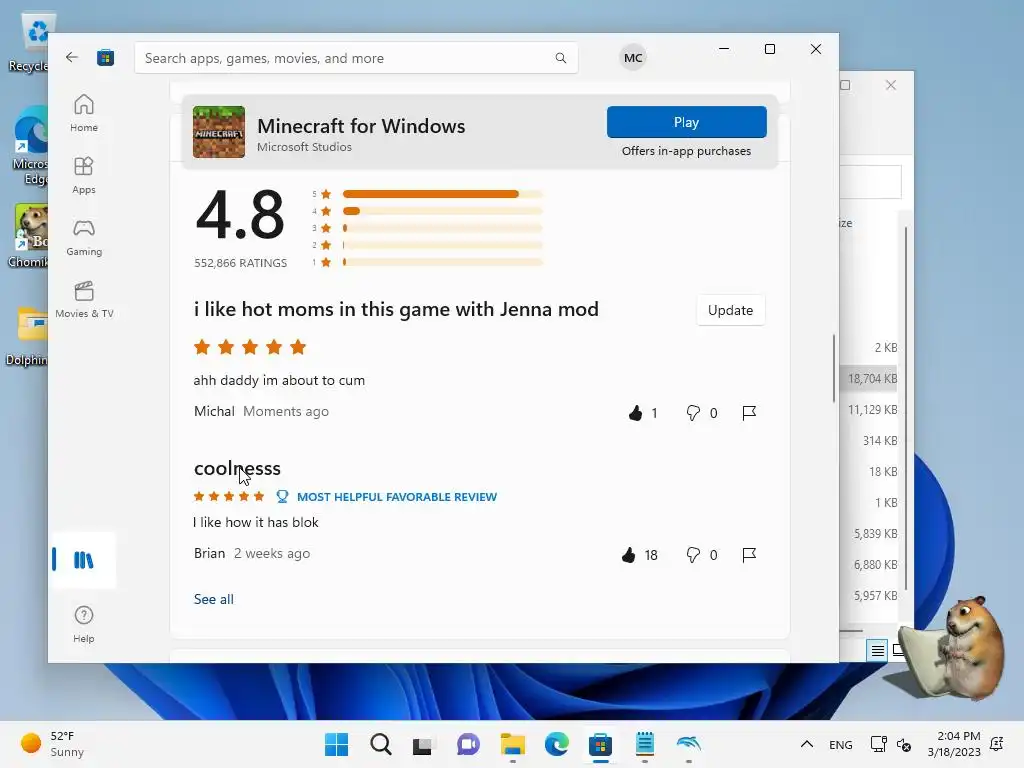Open Movies & TV section
This screenshot has height=768, width=1024.
click(84, 299)
